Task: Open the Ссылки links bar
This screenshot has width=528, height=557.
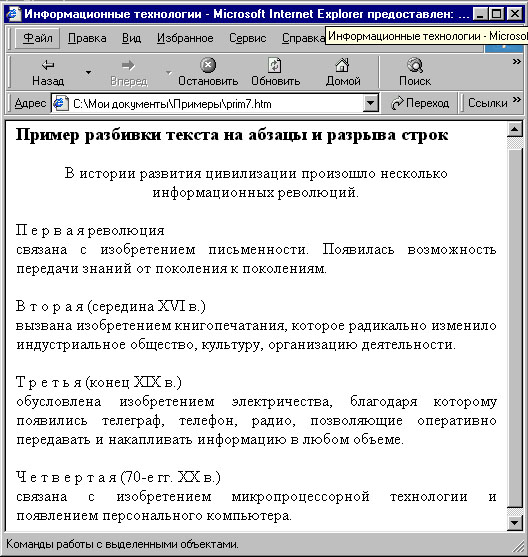Action: pyautogui.click(x=487, y=103)
